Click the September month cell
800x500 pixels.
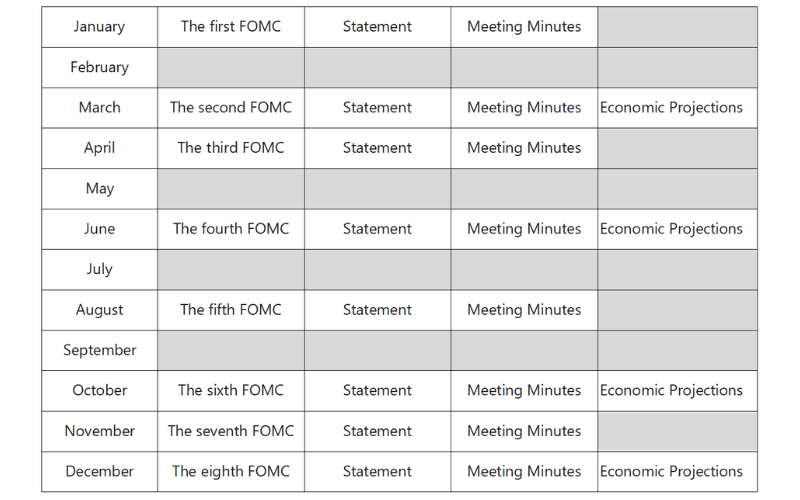[x=99, y=350]
